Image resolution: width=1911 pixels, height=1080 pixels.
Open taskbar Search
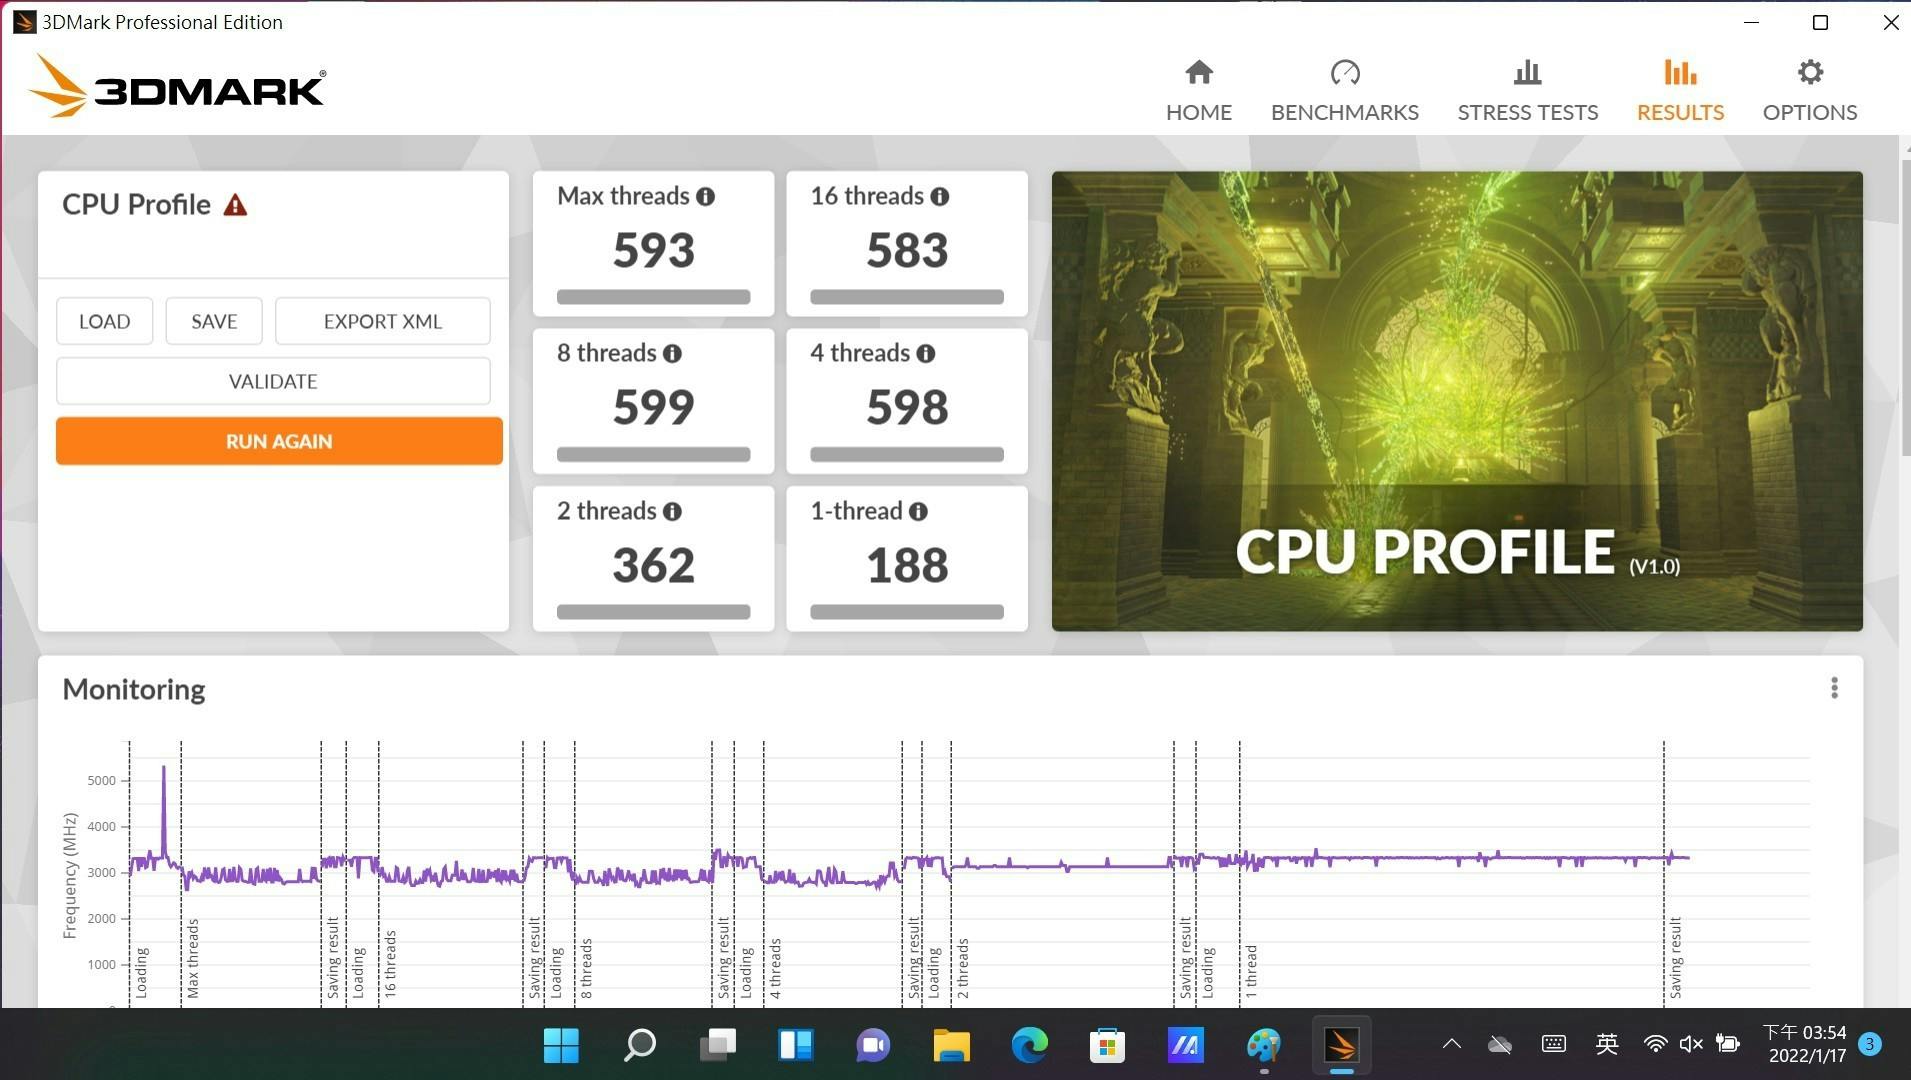(639, 1045)
